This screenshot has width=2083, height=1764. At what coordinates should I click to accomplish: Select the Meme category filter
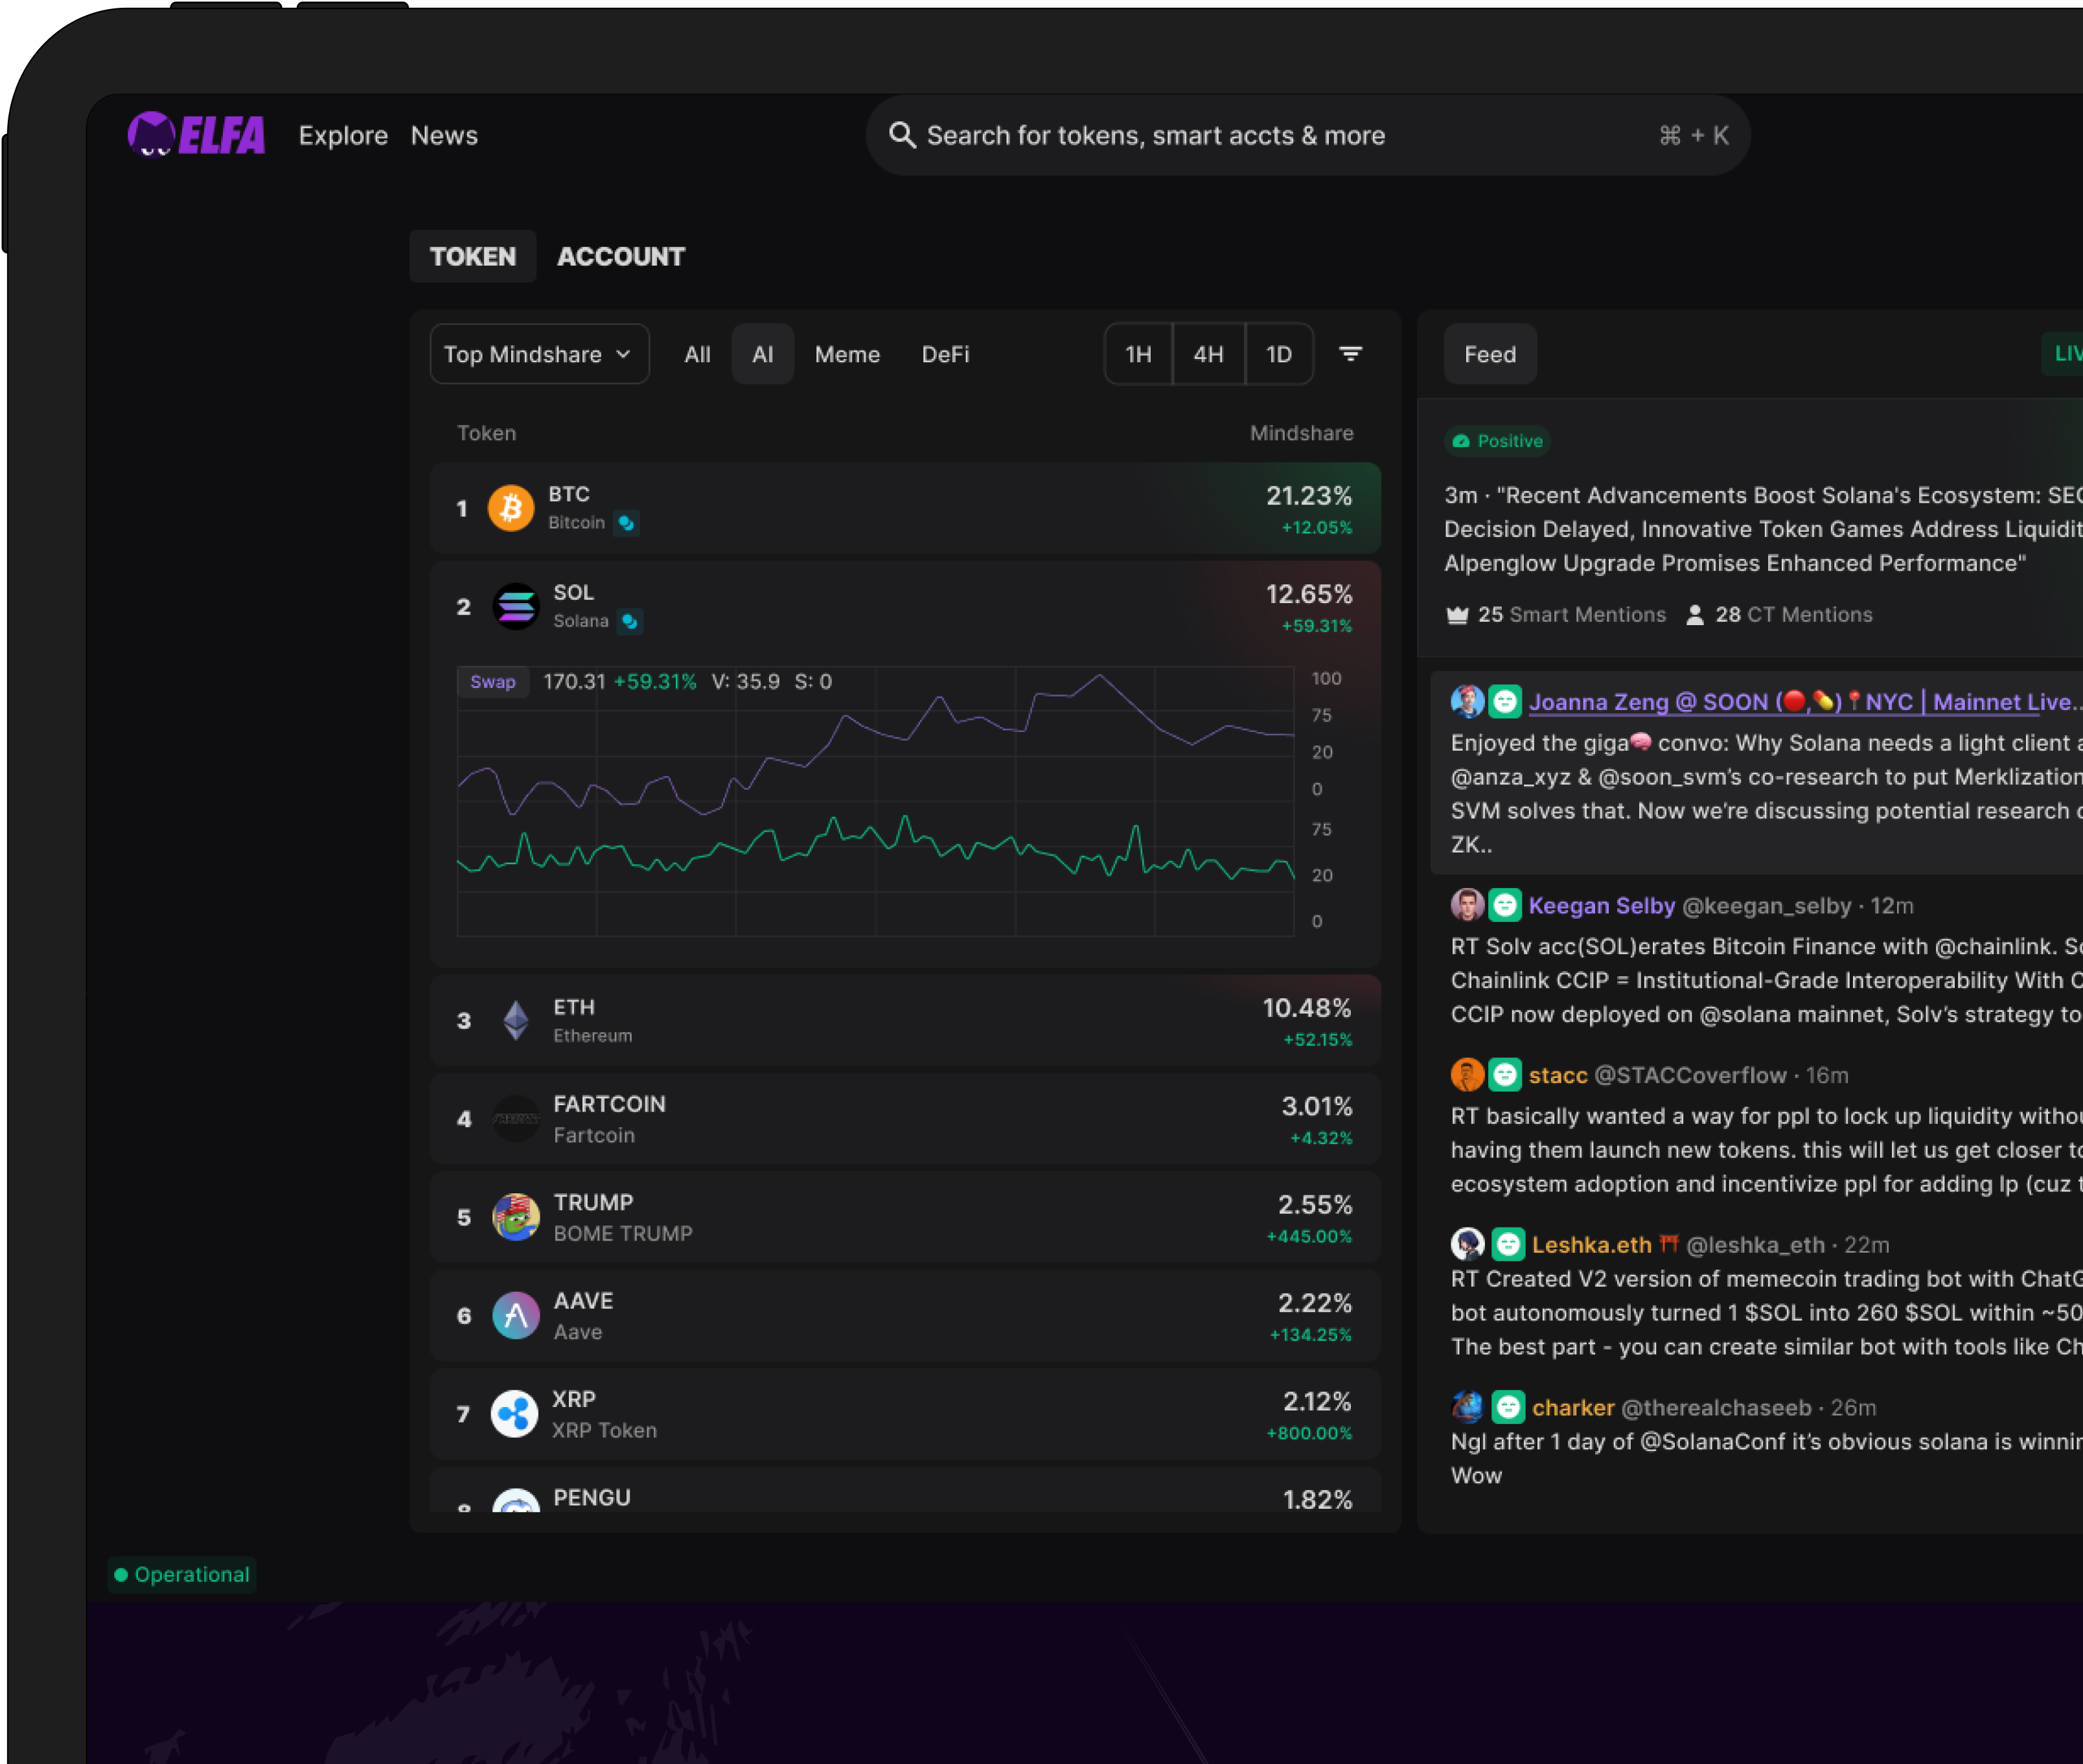[x=847, y=354]
